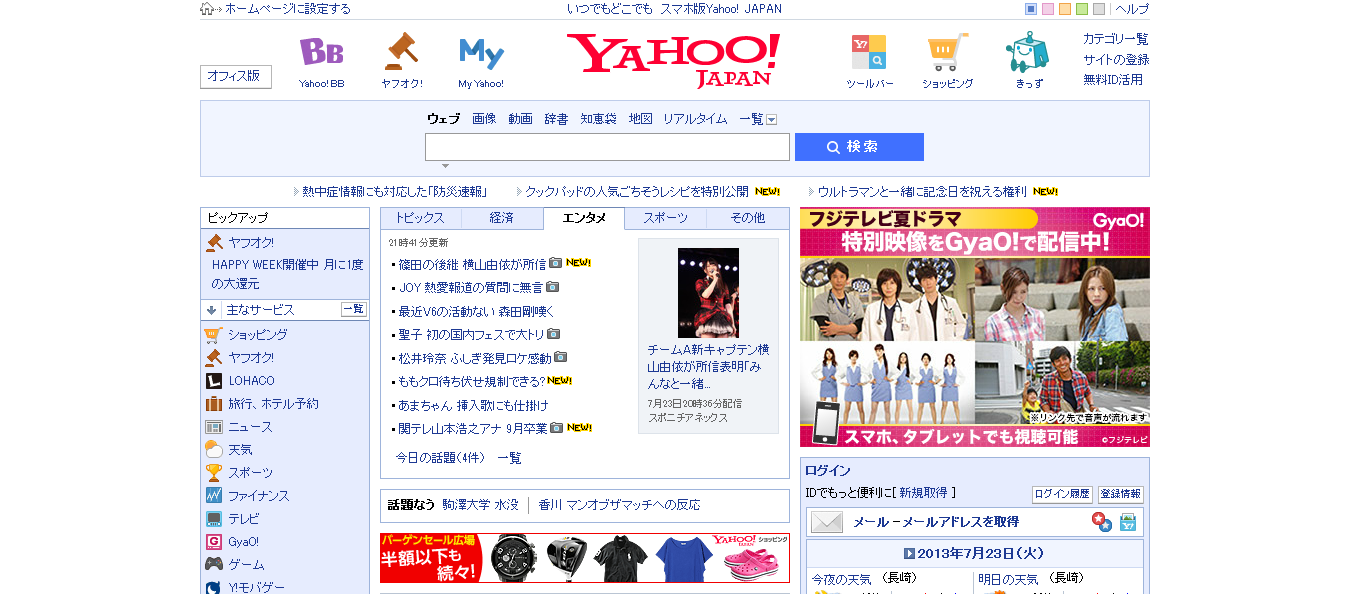Select リアルタイム search type
This screenshot has width=1349, height=594.
(x=695, y=119)
